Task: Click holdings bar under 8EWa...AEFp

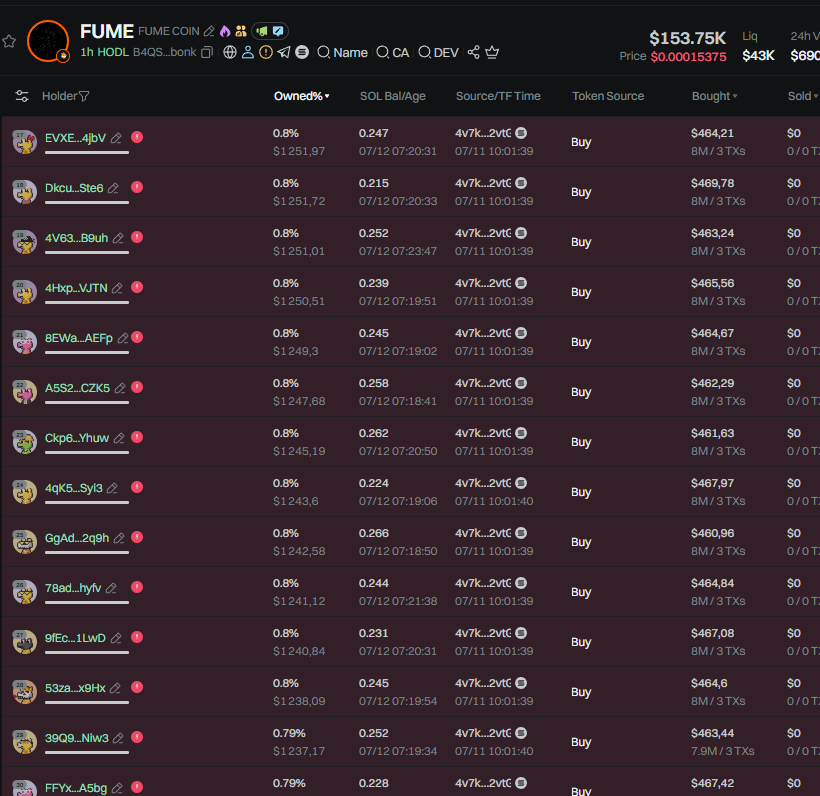Action: click(x=87, y=352)
